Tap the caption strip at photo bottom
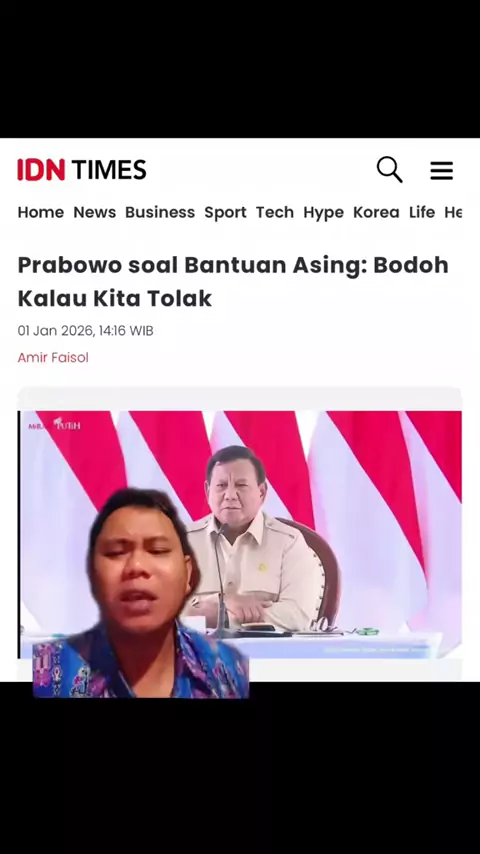This screenshot has height=854, width=480. 376,650
